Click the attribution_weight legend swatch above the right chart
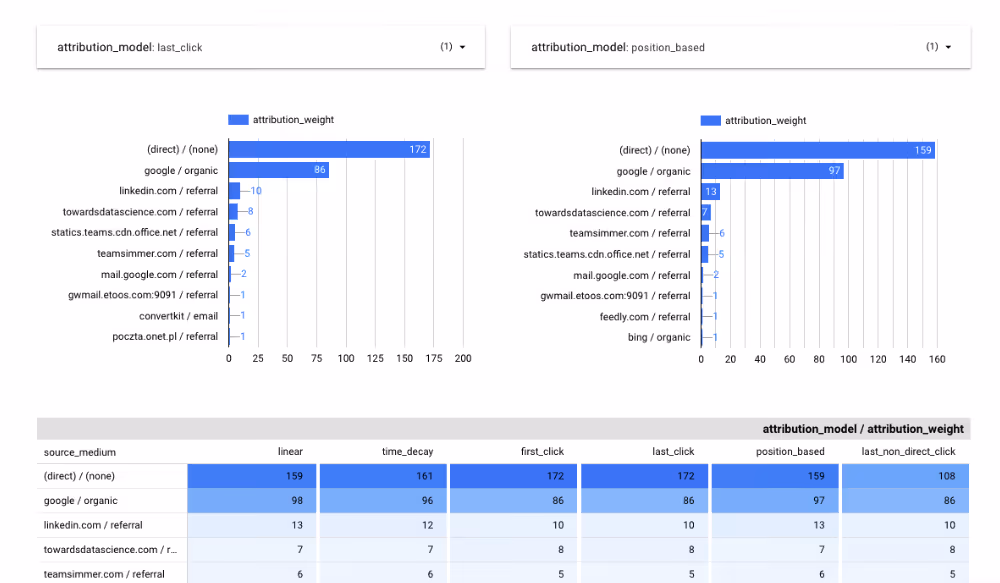 (710, 120)
